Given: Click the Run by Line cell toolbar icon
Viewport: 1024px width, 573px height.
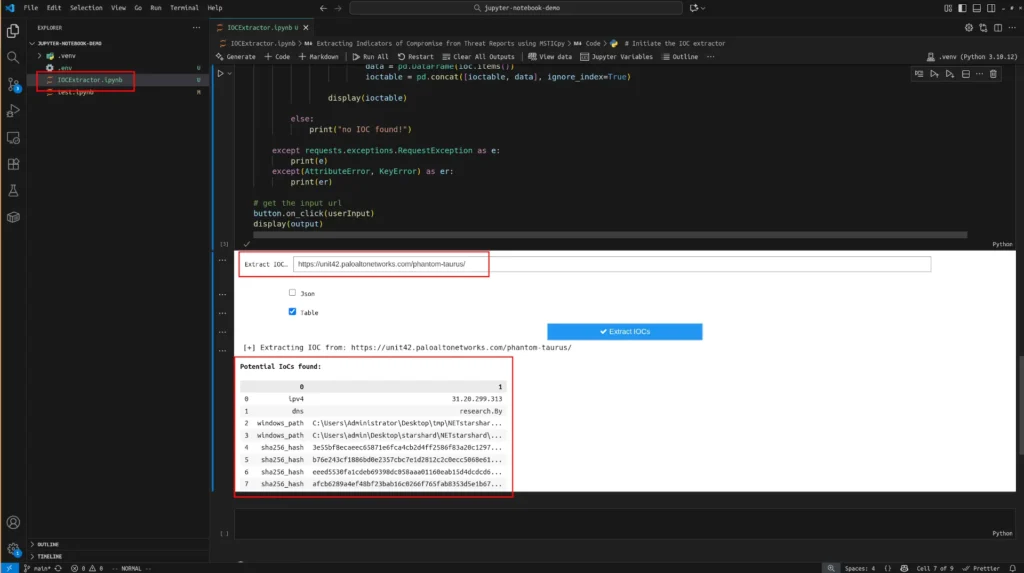Looking at the screenshot, I should [x=919, y=74].
